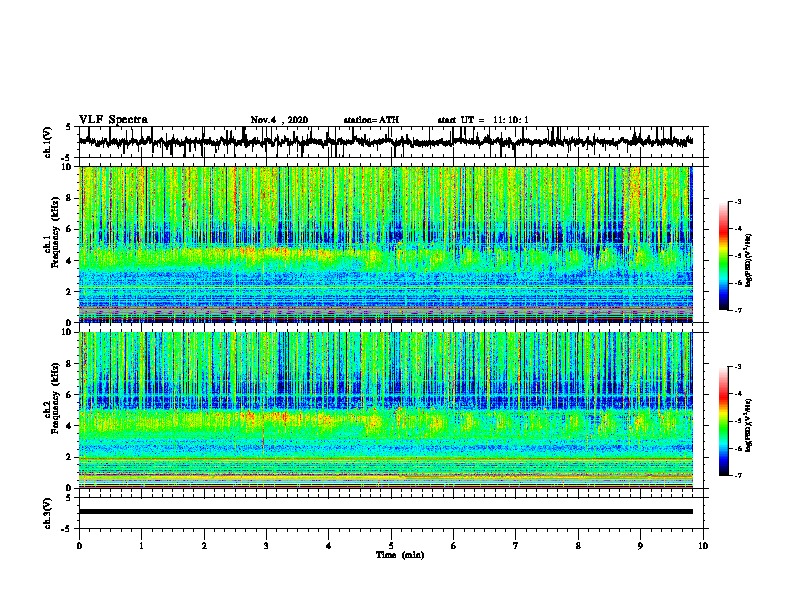792x612 pixels.
Task: Click the black ch.3 signal bar
Action: pyautogui.click(x=385, y=512)
